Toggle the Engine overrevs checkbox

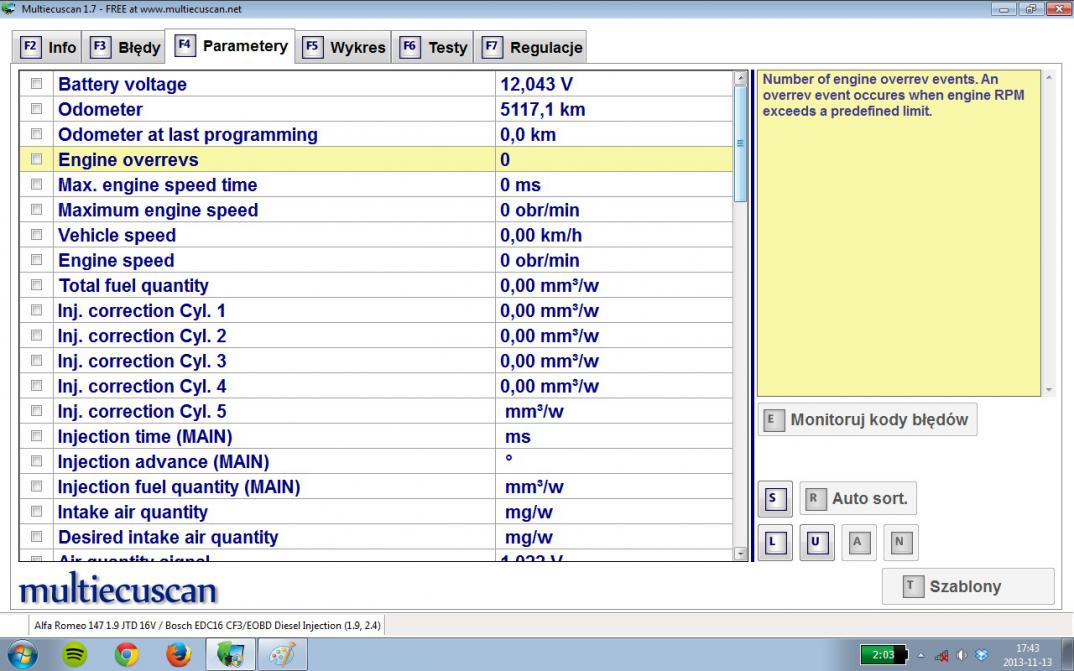pyautogui.click(x=36, y=160)
